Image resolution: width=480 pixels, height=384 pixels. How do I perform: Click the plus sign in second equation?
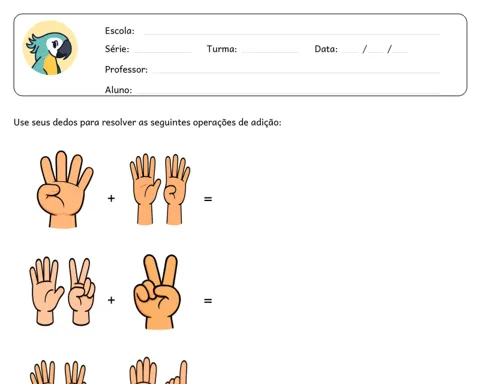(111, 300)
